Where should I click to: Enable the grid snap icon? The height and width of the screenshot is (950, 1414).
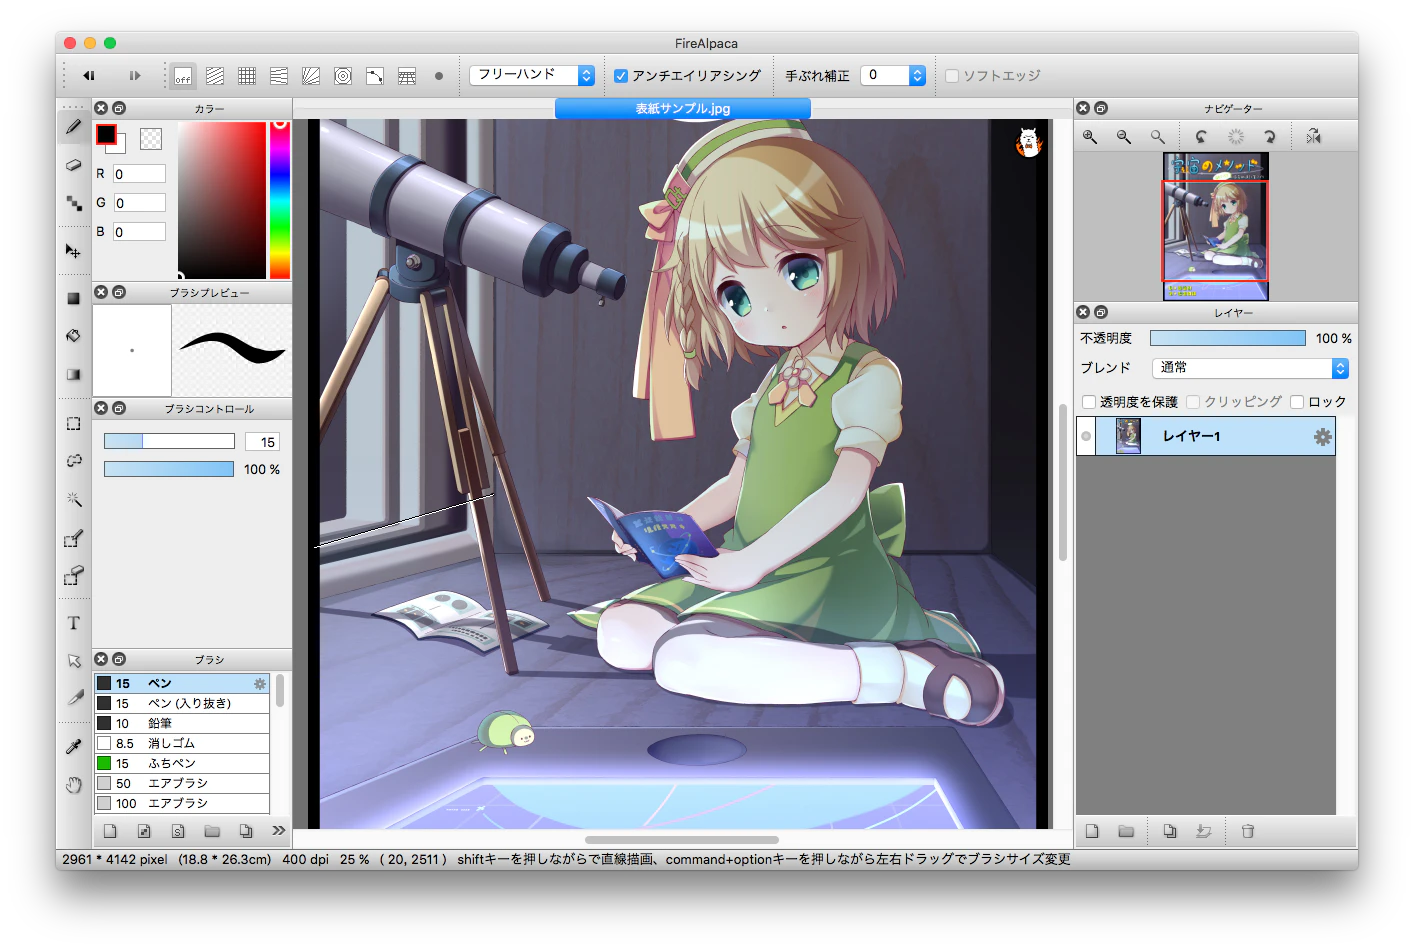(x=247, y=76)
